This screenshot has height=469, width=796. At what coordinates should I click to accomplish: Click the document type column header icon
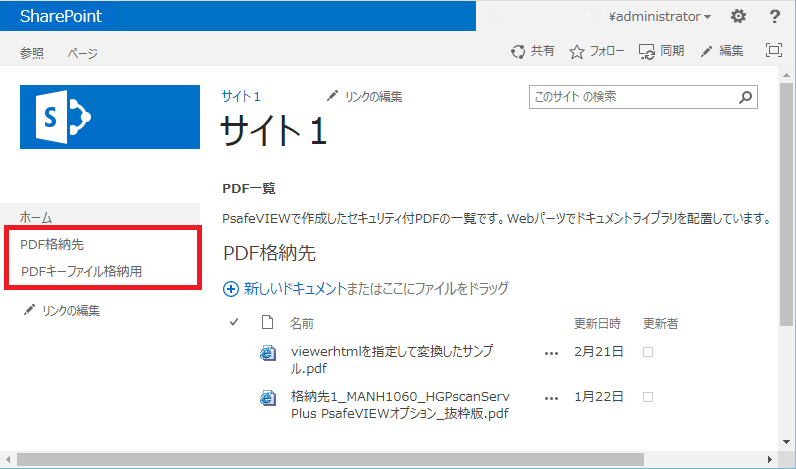pyautogui.click(x=268, y=322)
